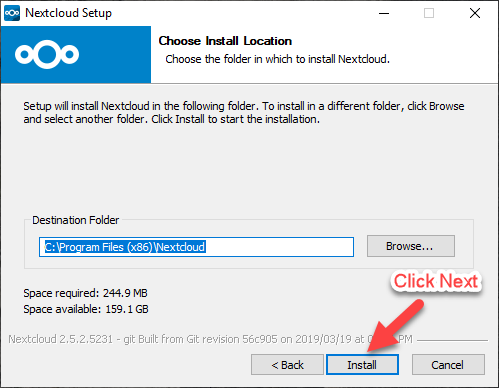Click the Destination Folder group label
This screenshot has width=499, height=388.
click(76, 220)
